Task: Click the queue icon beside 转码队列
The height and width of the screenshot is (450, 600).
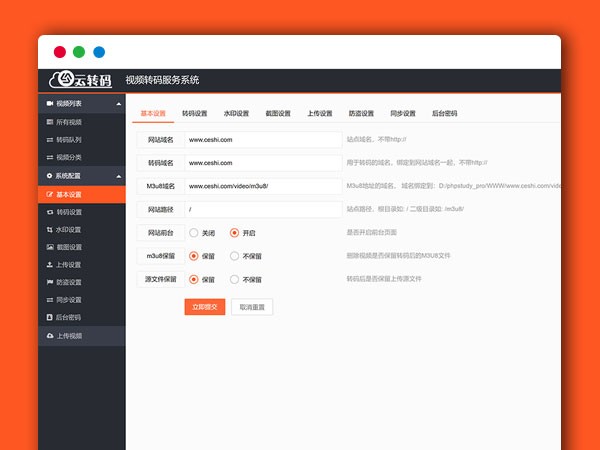Action: [50, 140]
